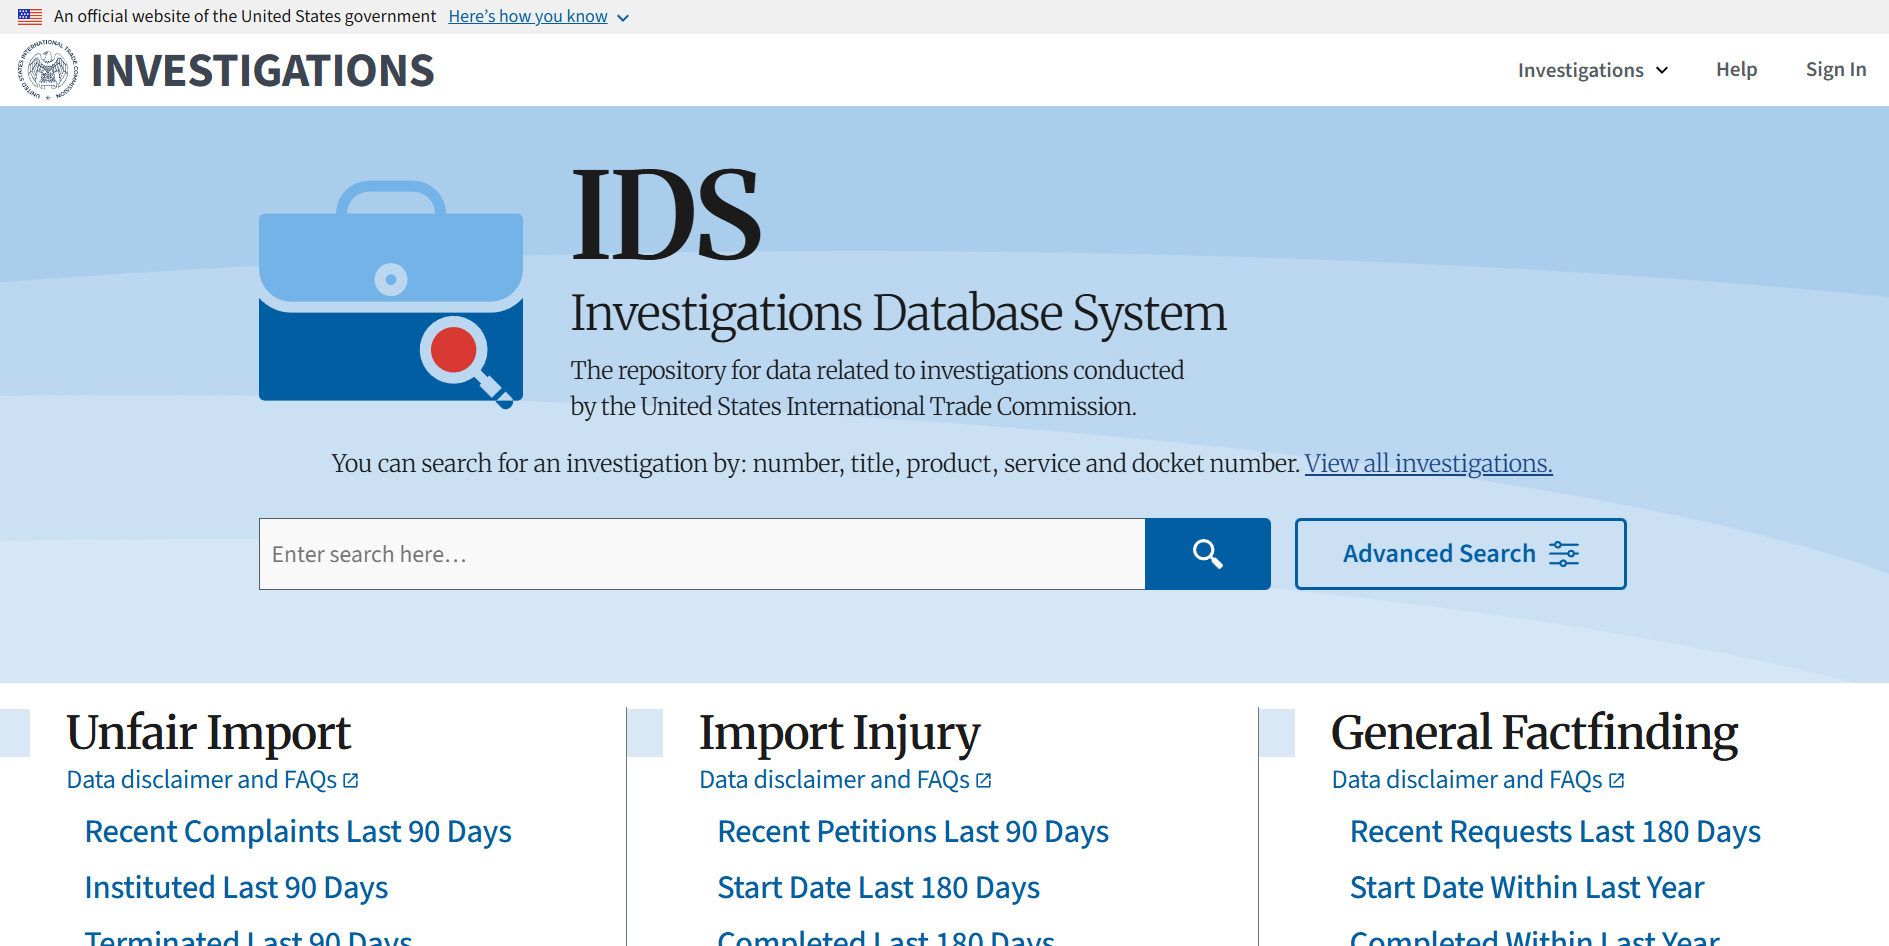This screenshot has width=1889, height=946.
Task: Click the US flag icon in banner
Action: point(30,17)
